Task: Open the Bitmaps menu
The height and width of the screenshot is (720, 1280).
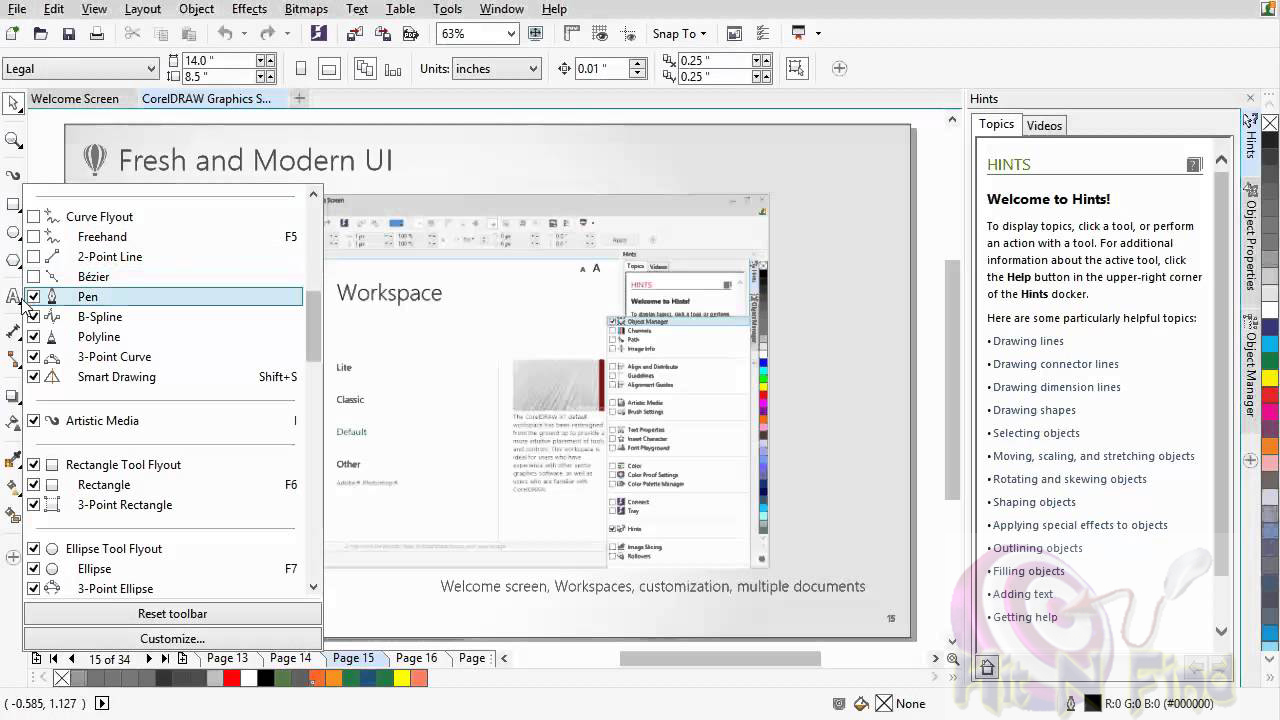Action: point(306,9)
